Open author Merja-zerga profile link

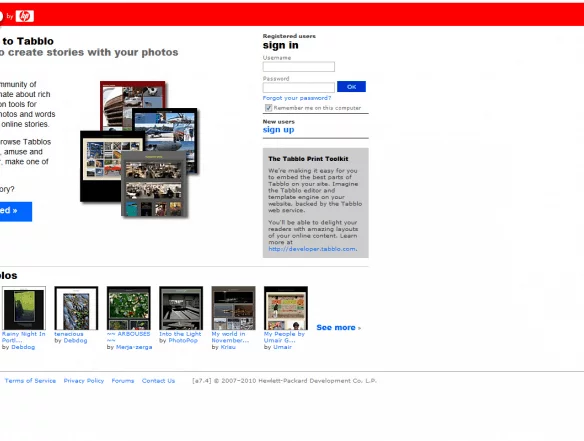[134, 347]
